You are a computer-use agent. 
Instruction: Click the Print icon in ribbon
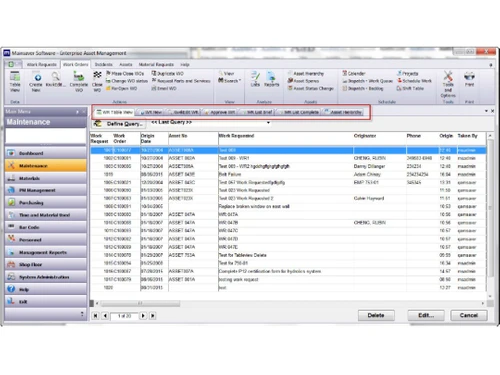(469, 79)
